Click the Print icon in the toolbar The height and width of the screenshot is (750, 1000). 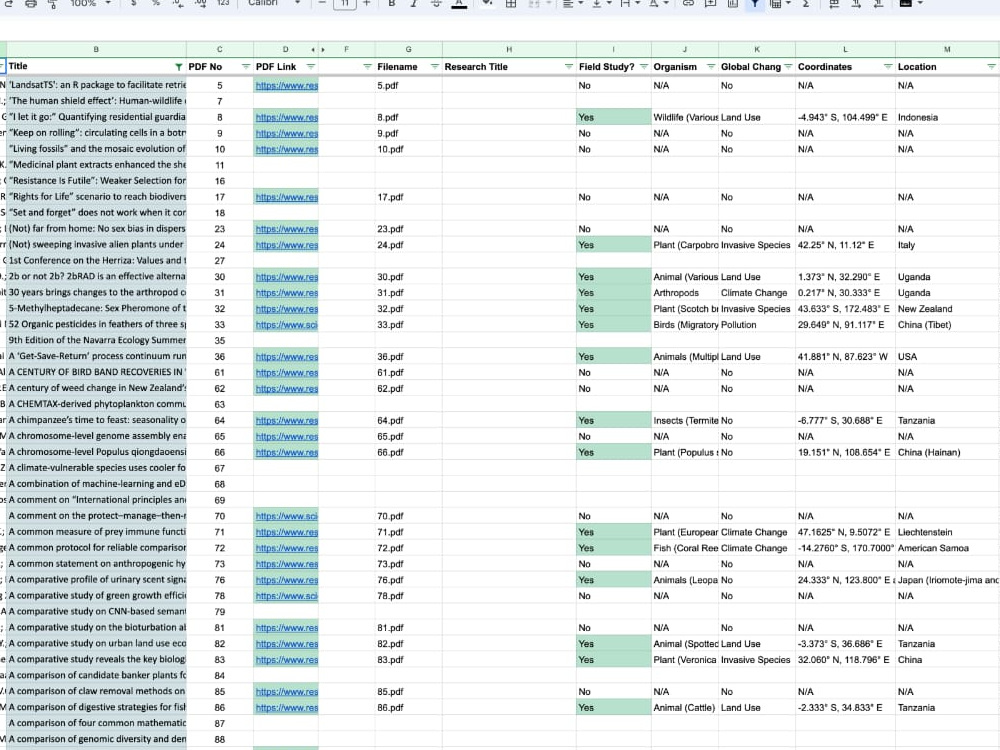(x=31, y=4)
